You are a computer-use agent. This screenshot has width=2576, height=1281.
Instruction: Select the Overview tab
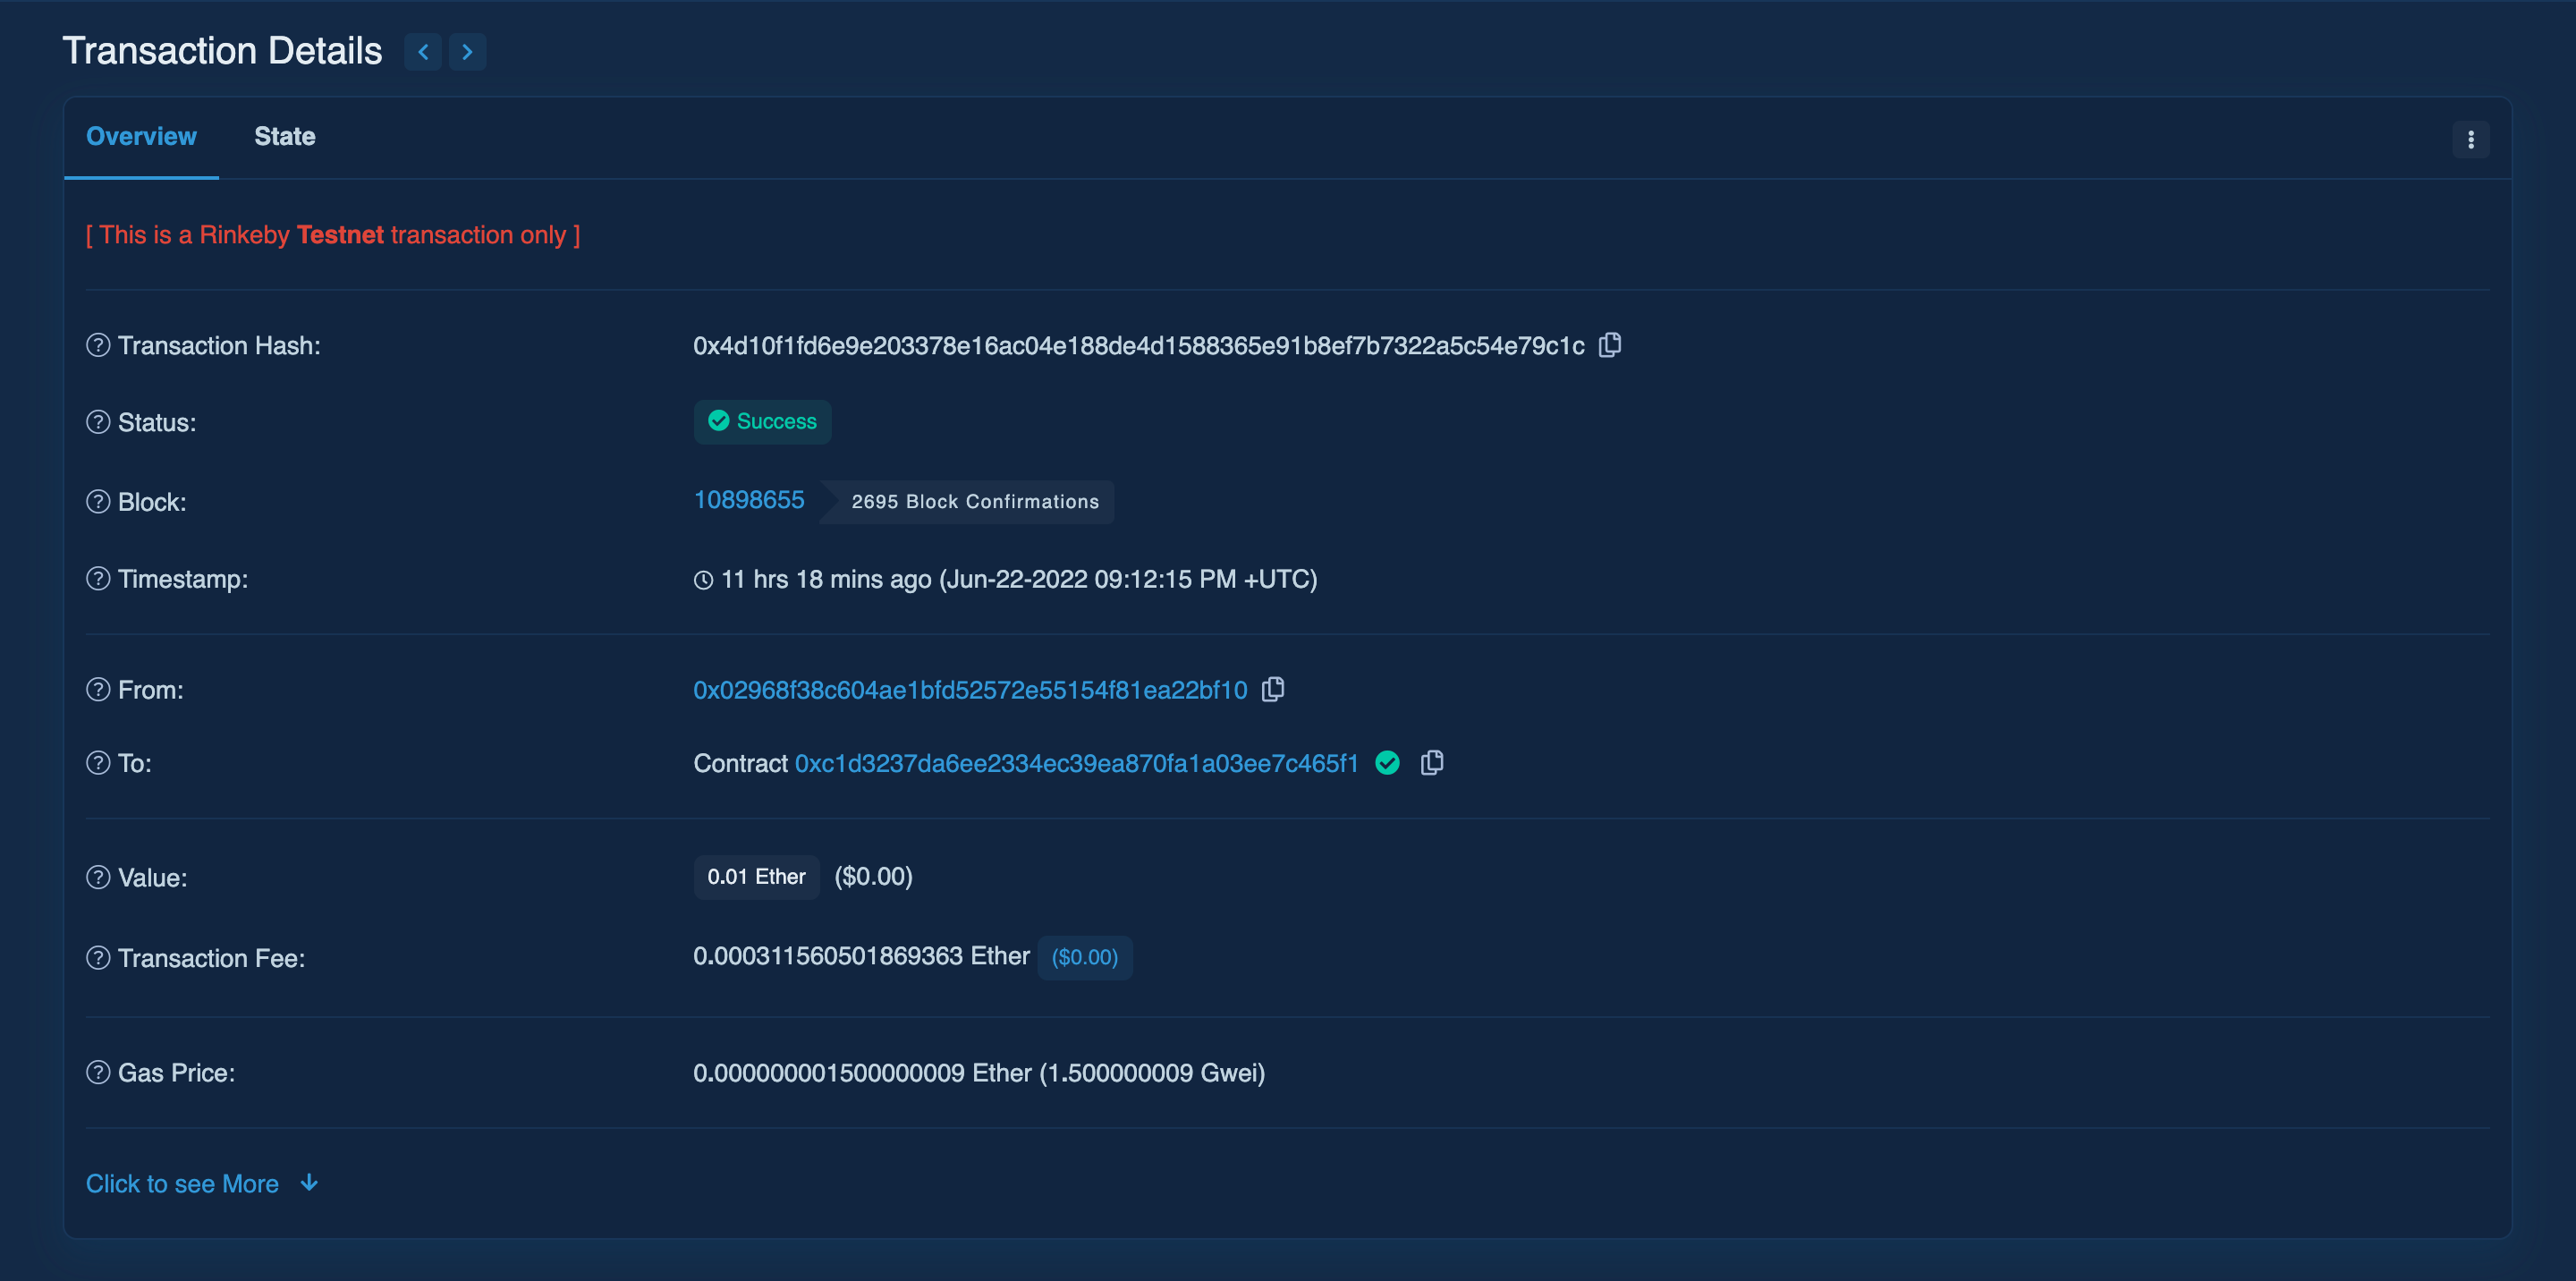point(141,137)
